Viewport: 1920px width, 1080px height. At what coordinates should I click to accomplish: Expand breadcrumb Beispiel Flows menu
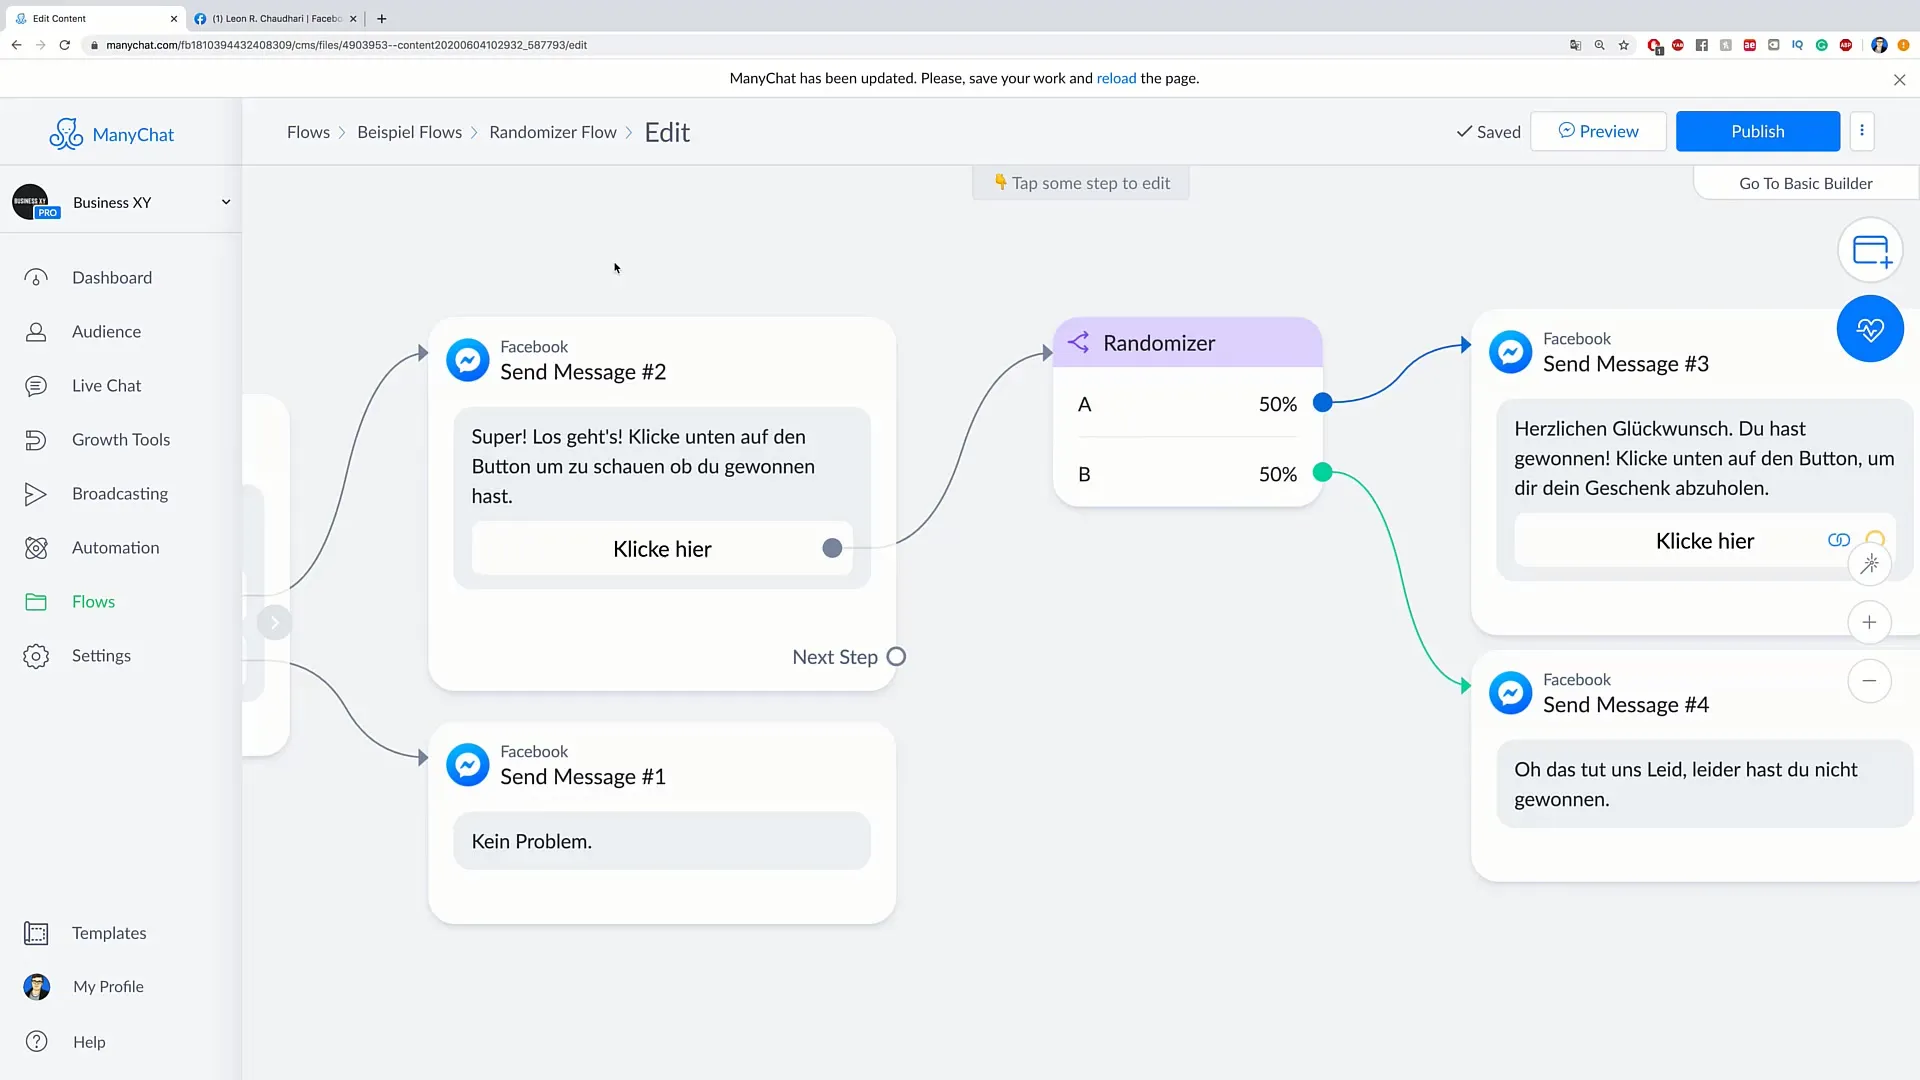click(x=409, y=131)
